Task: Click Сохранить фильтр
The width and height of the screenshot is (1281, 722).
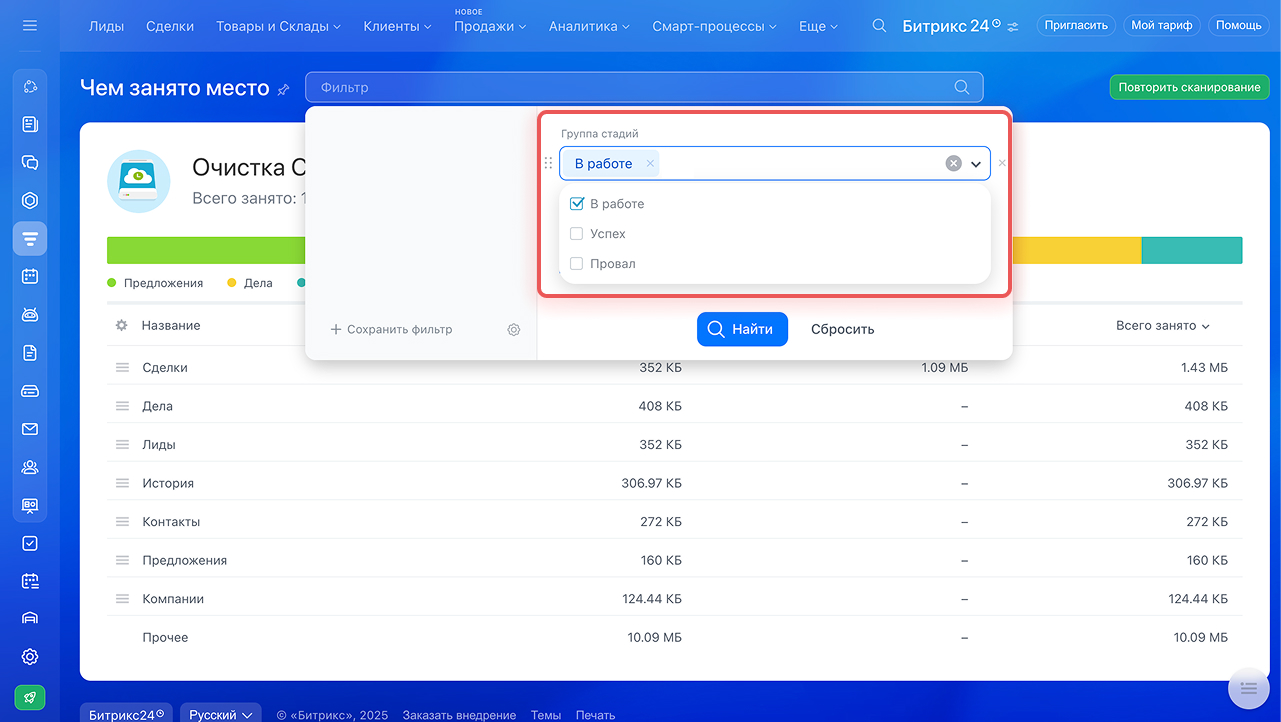Action: coord(391,329)
